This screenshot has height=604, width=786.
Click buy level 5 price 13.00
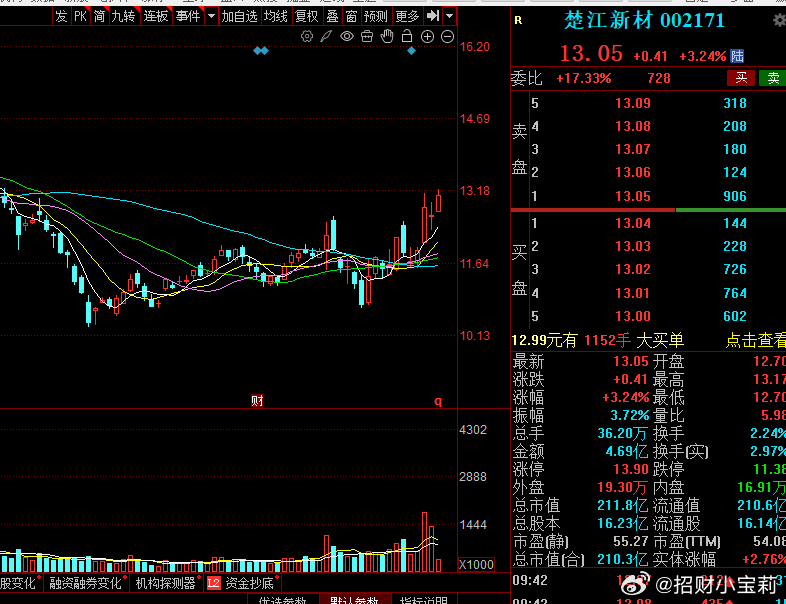coord(633,316)
